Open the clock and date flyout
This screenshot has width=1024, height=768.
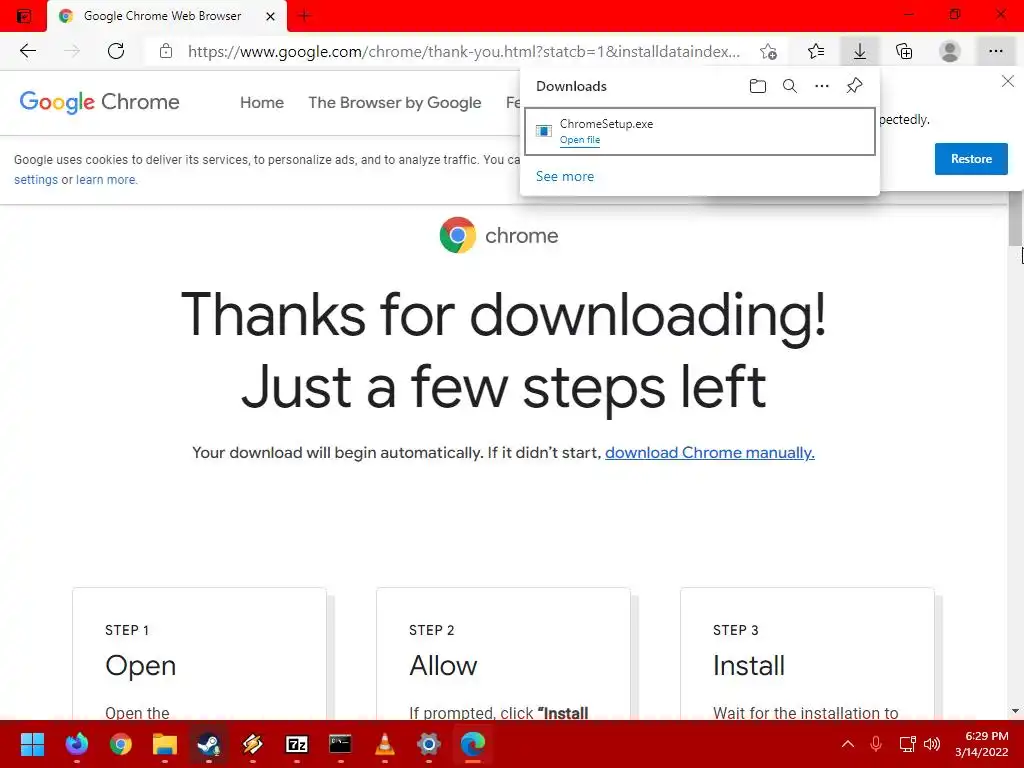tap(982, 744)
